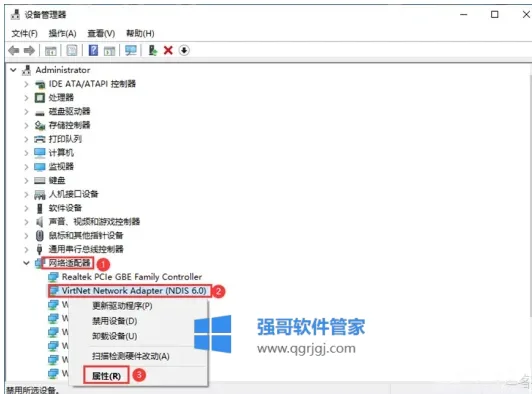This screenshot has height=394, width=532.
Task: Click the Back arrow toolbar icon
Action: click(x=14, y=51)
